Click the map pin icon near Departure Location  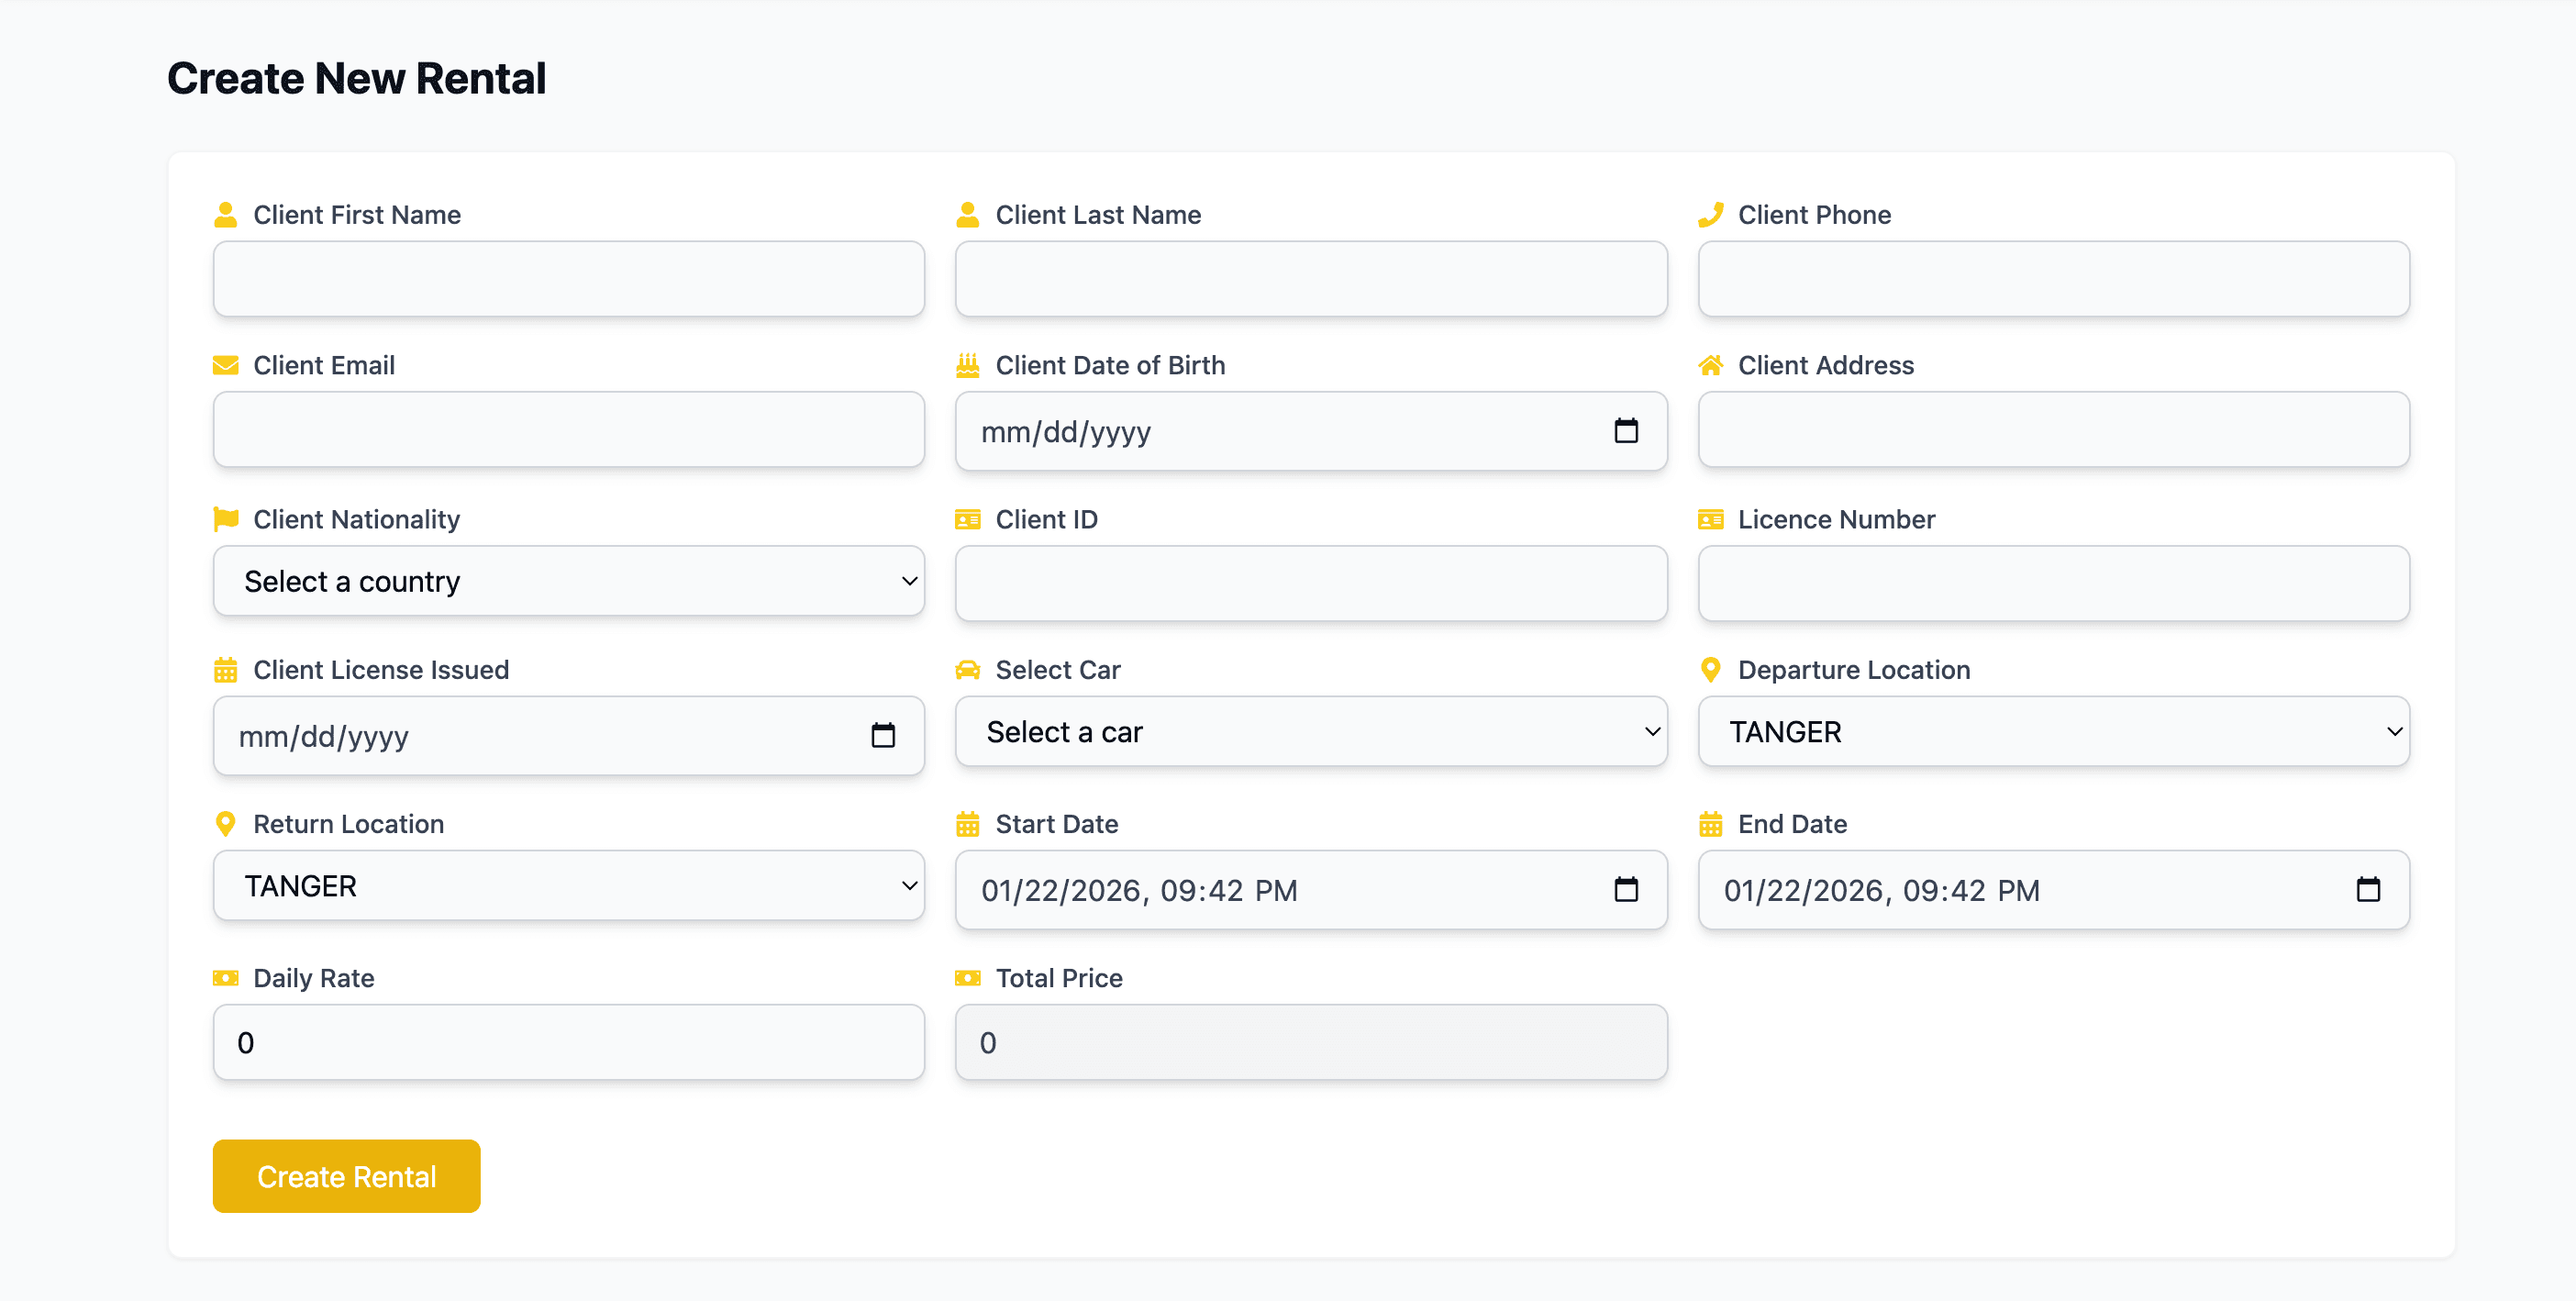[x=1710, y=670]
